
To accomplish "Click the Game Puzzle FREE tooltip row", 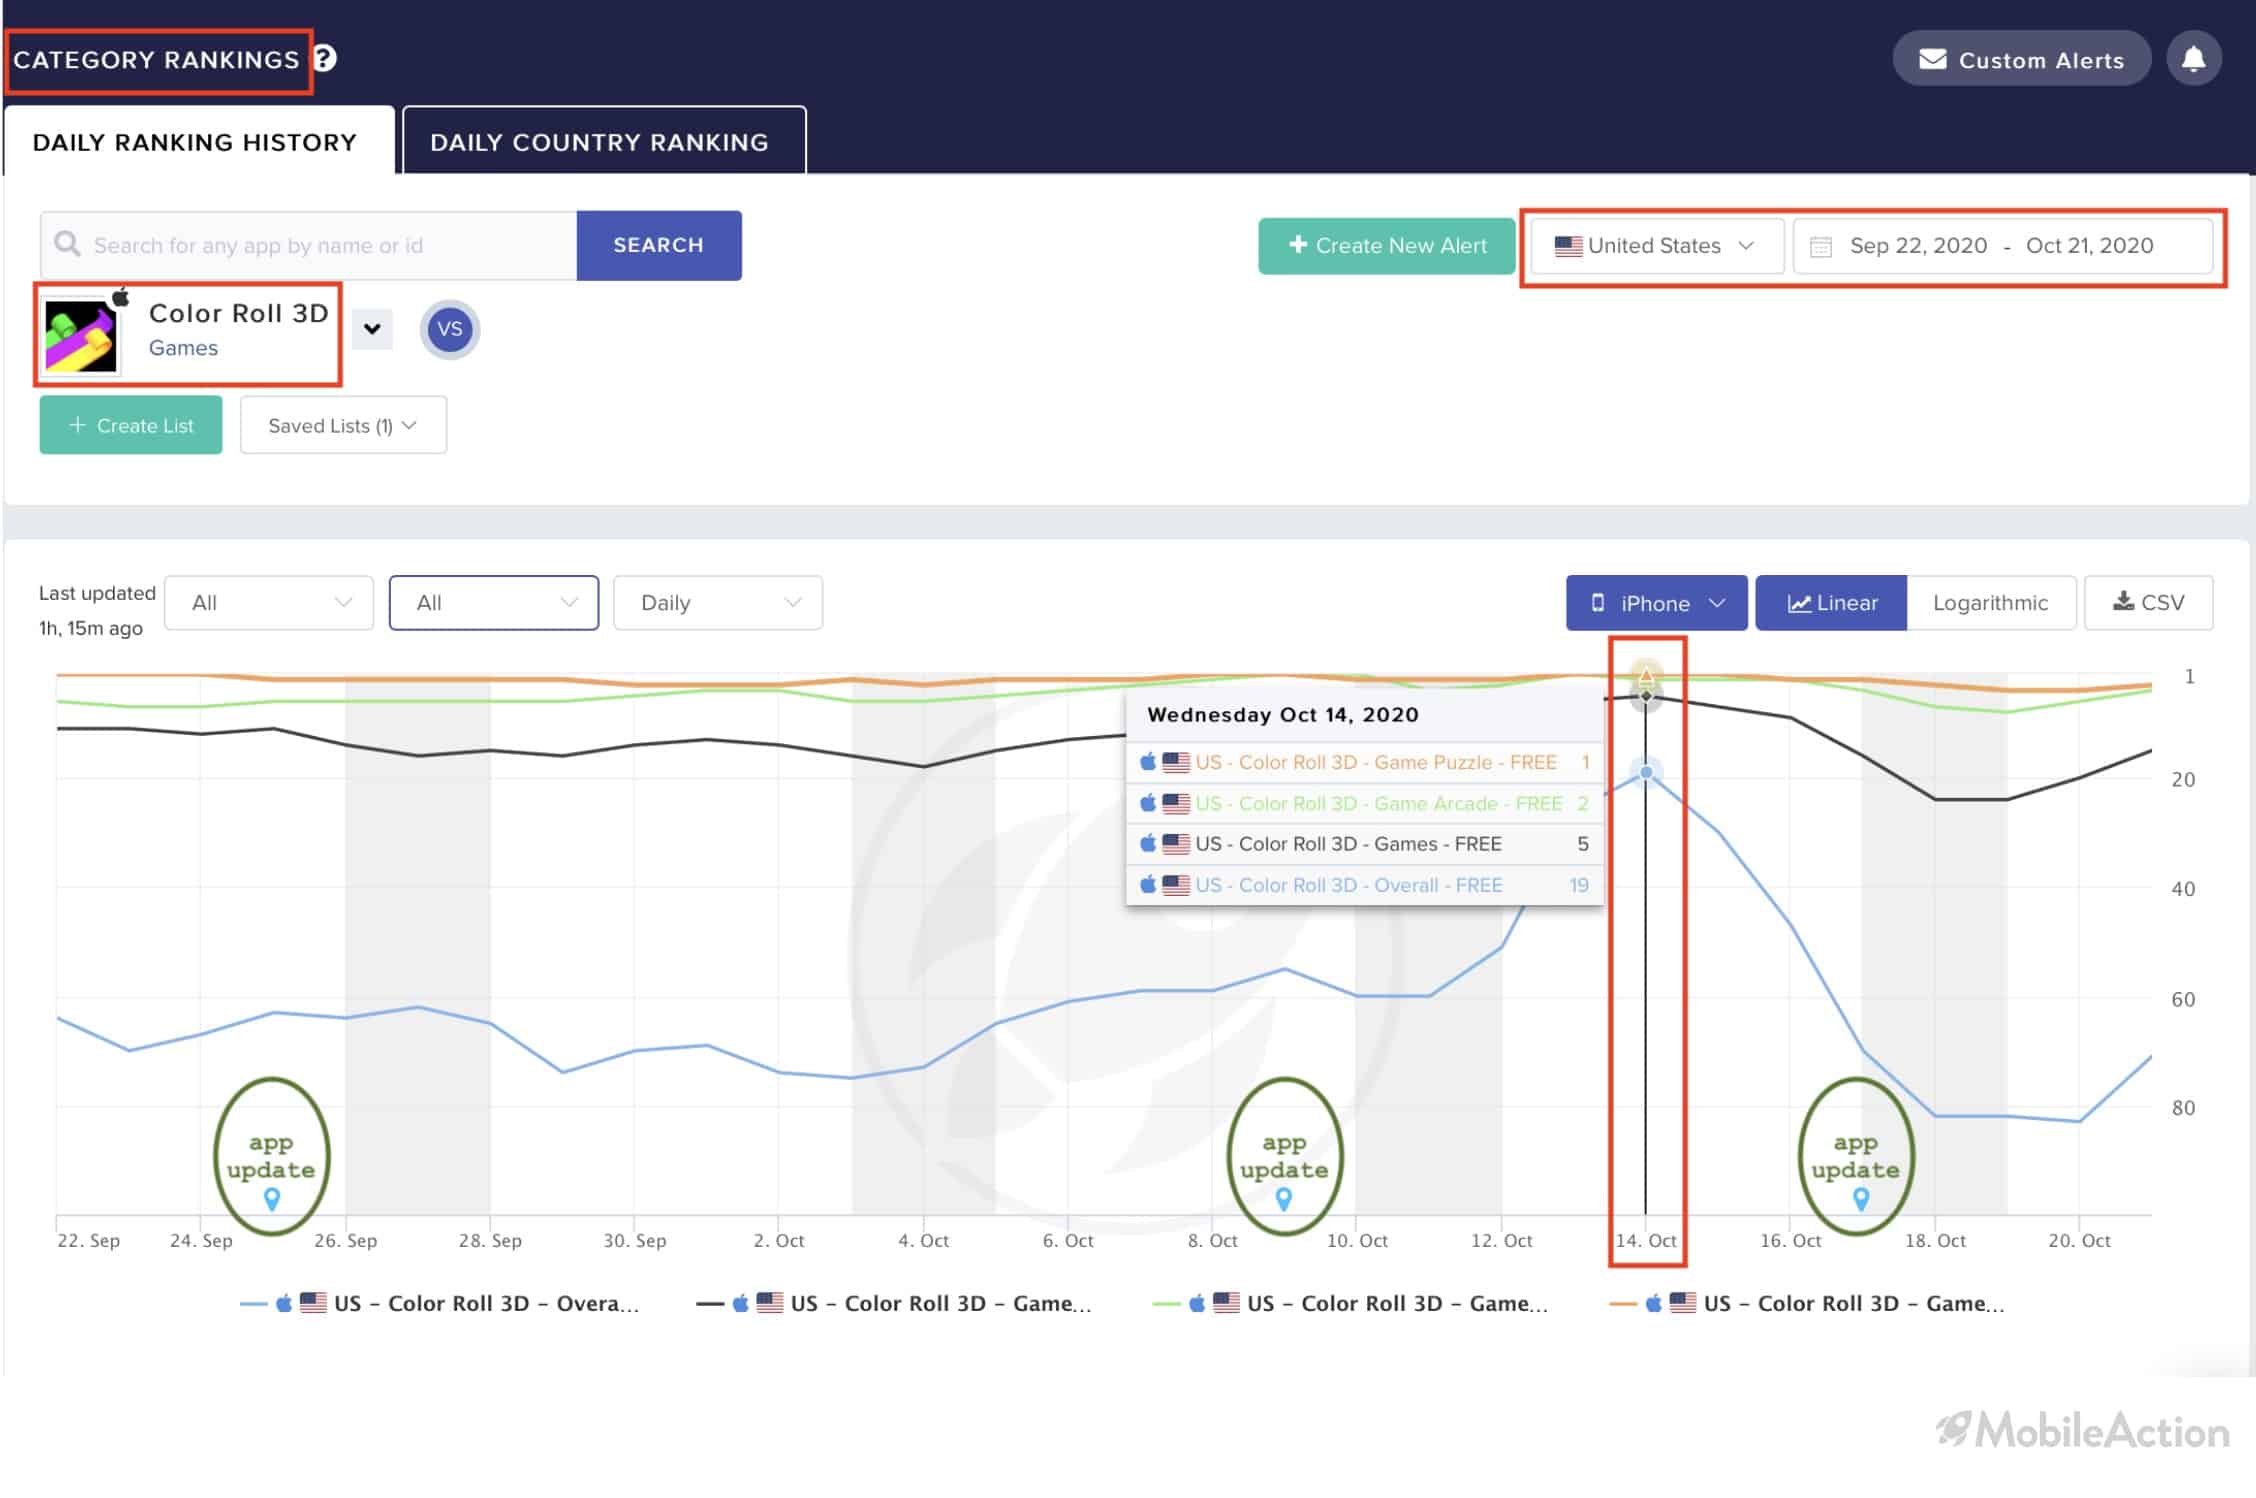I will (1364, 762).
